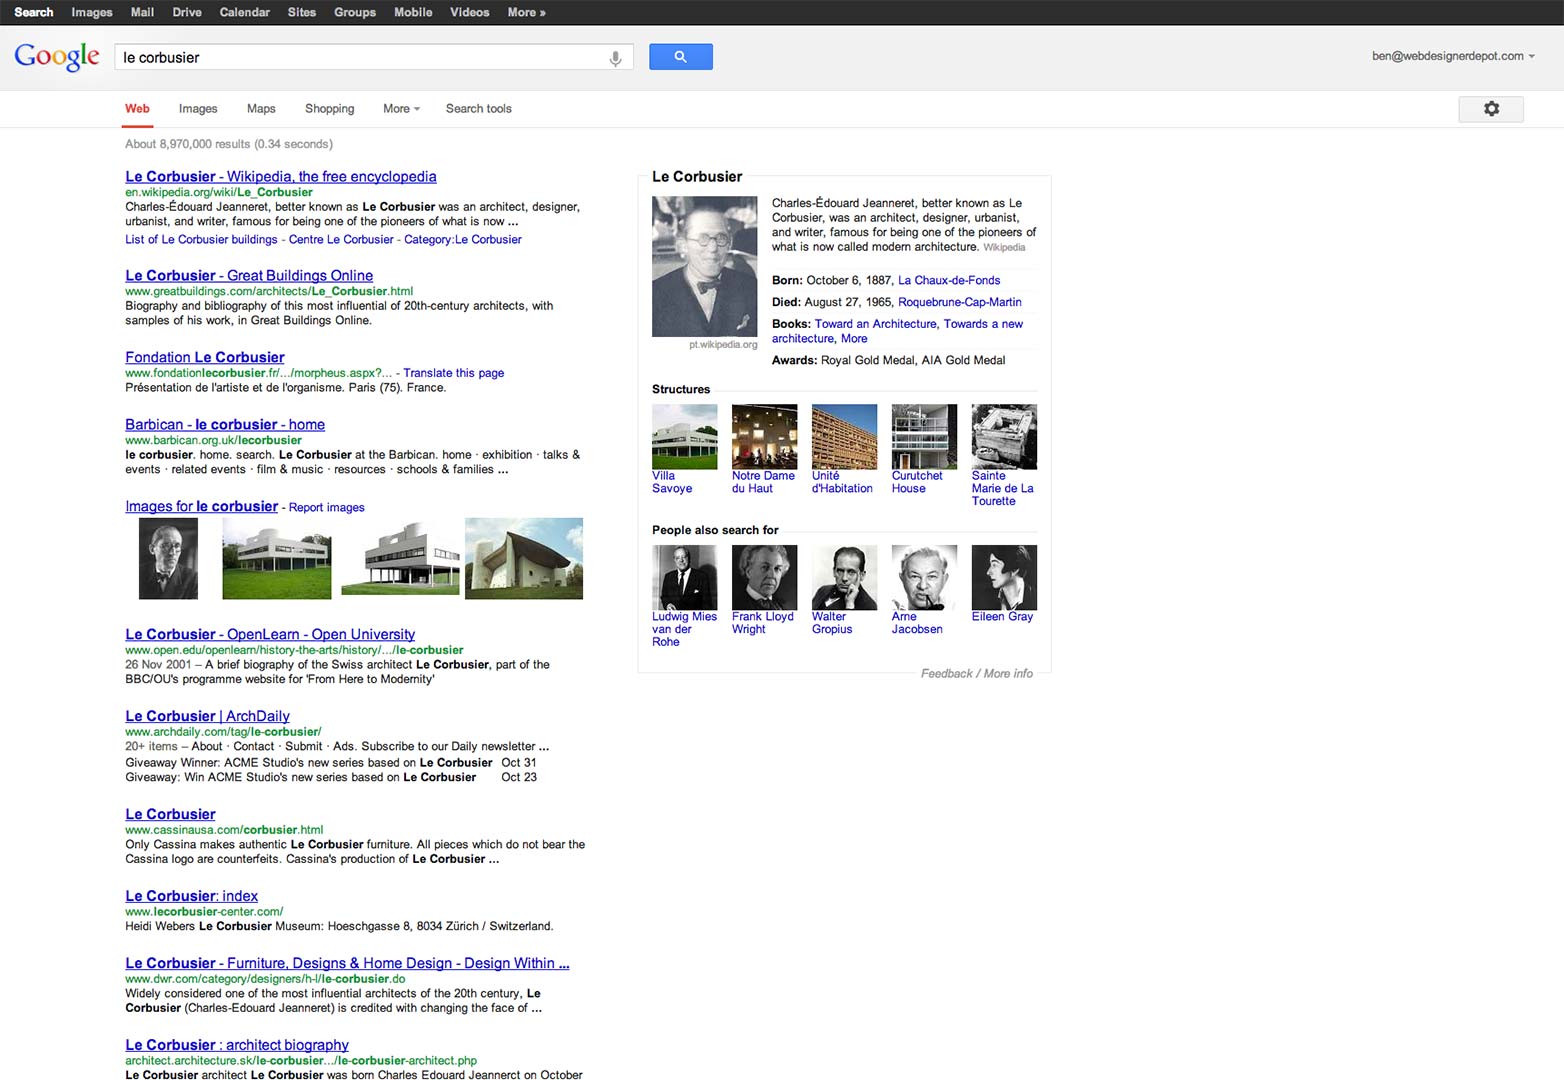Expand More in the top black bar
The image size is (1564, 1080).
(x=526, y=12)
